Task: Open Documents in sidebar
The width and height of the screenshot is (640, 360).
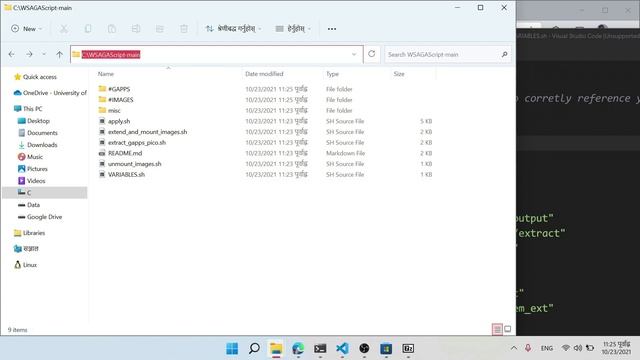Action: click(38, 133)
